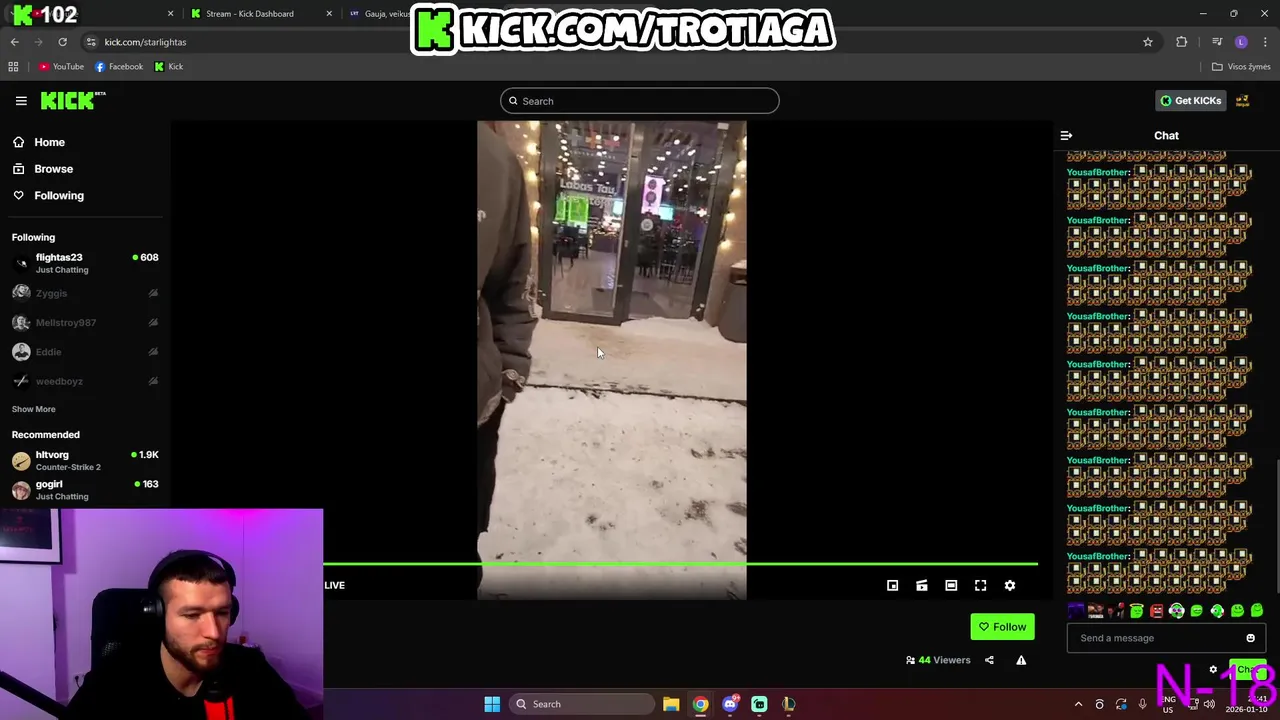Close the Stream - Kick Dashboard tab
Viewport: 1280px width, 720px height.
point(330,14)
